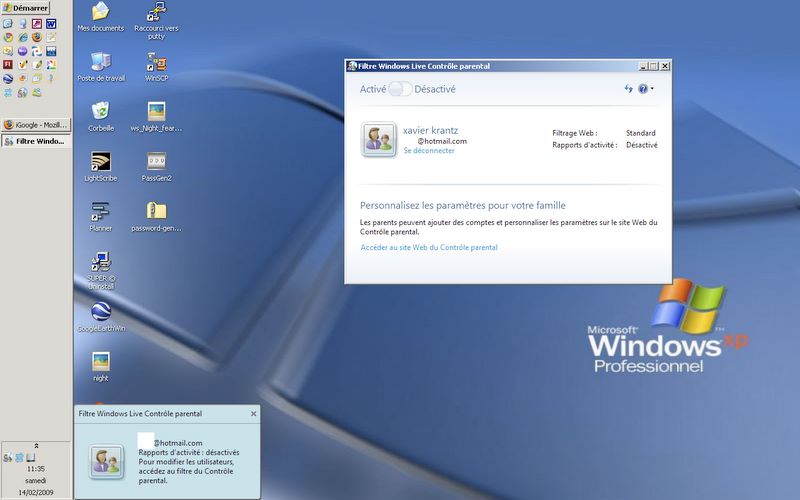Click the family icon in the notification popup
Image resolution: width=800 pixels, height=500 pixels.
[107, 461]
